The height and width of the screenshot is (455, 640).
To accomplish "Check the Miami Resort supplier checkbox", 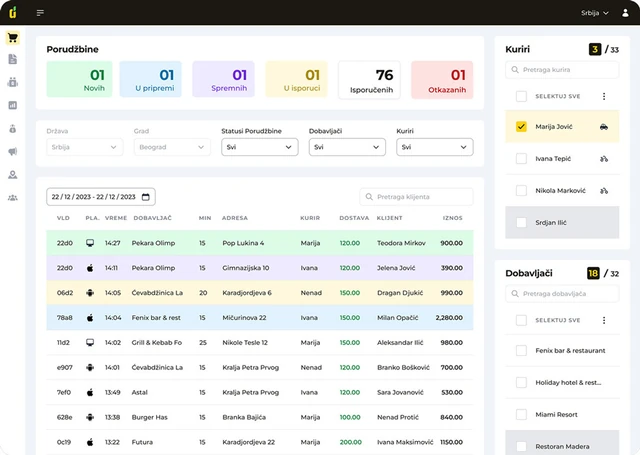I will pos(521,415).
